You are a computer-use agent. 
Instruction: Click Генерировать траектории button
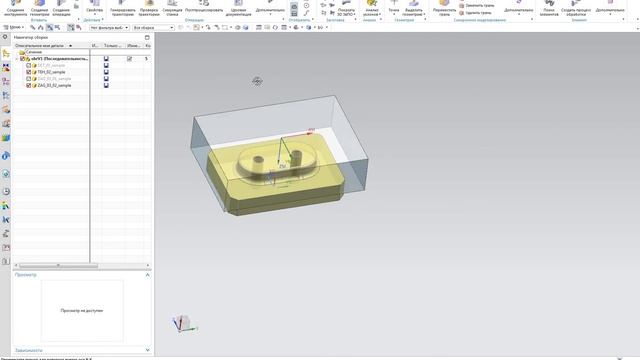pos(122,8)
